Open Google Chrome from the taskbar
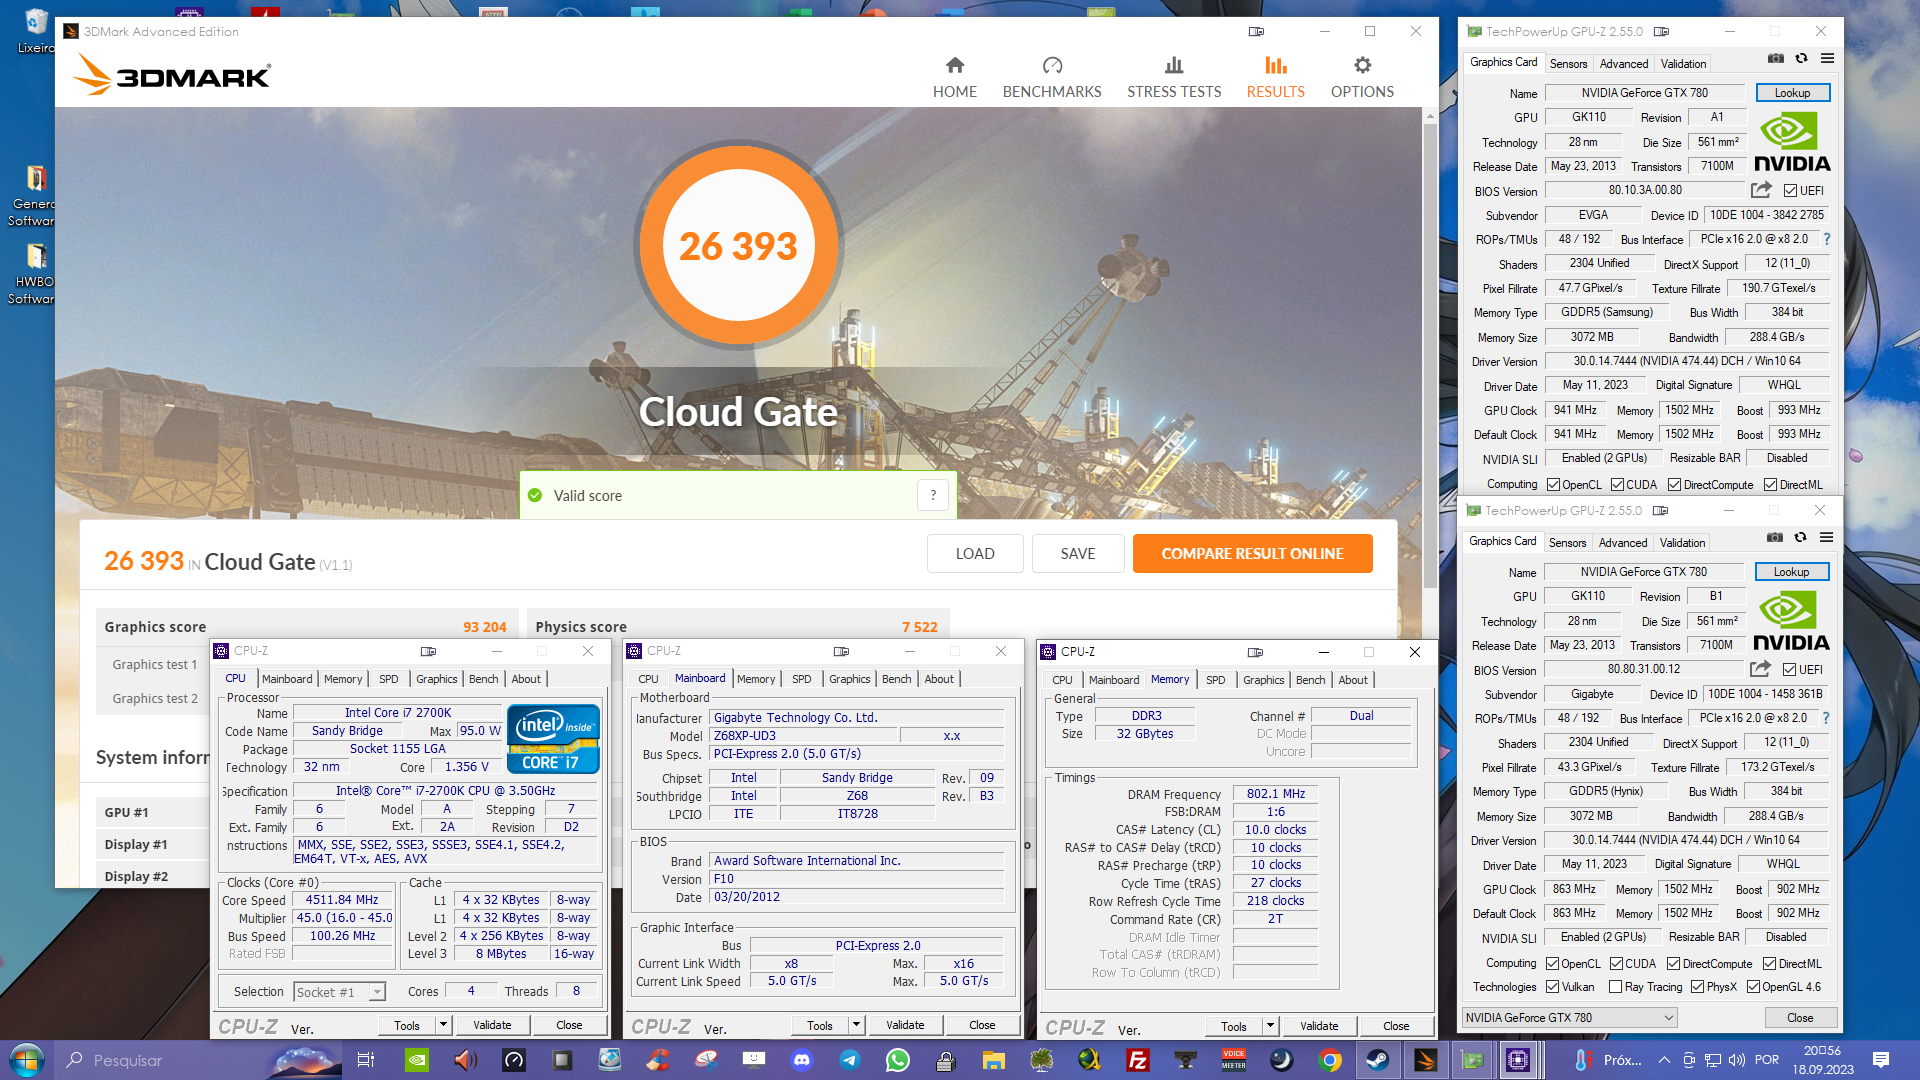1920x1080 pixels. click(x=1329, y=1060)
